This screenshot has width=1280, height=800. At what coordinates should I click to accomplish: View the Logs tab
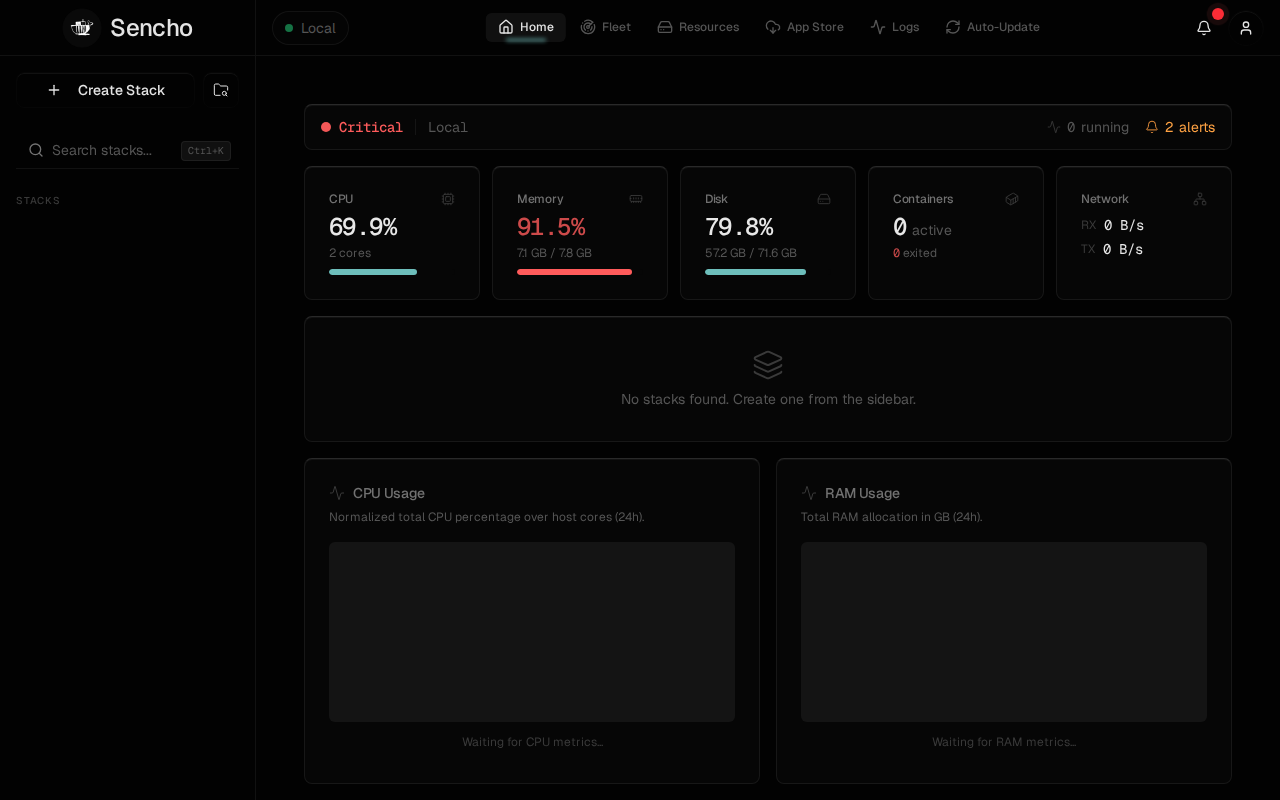pos(895,27)
